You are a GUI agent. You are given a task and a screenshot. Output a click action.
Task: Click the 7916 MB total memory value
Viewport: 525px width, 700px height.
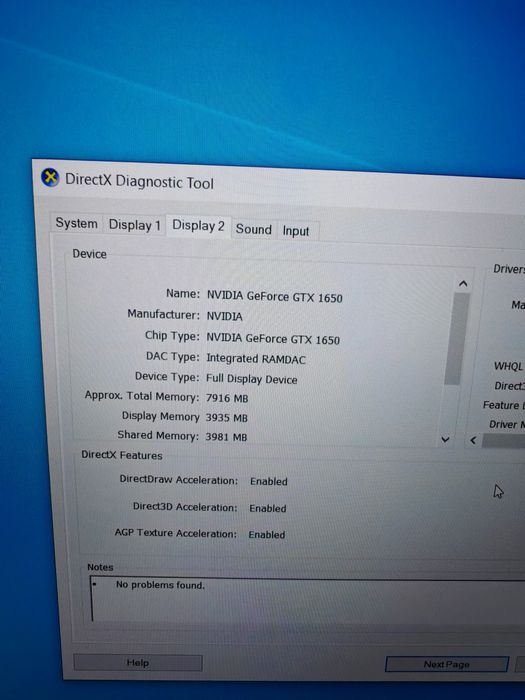pyautogui.click(x=227, y=398)
